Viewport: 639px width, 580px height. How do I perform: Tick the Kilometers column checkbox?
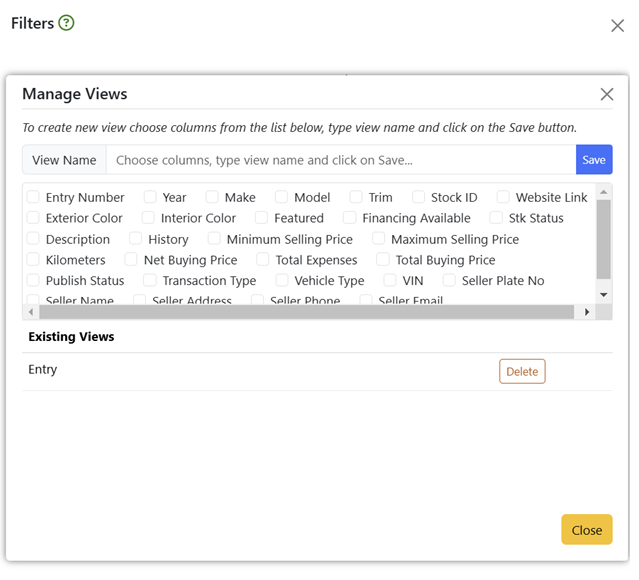(x=34, y=260)
